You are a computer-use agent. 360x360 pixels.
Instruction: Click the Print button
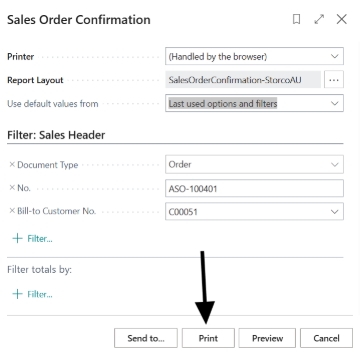point(208,338)
